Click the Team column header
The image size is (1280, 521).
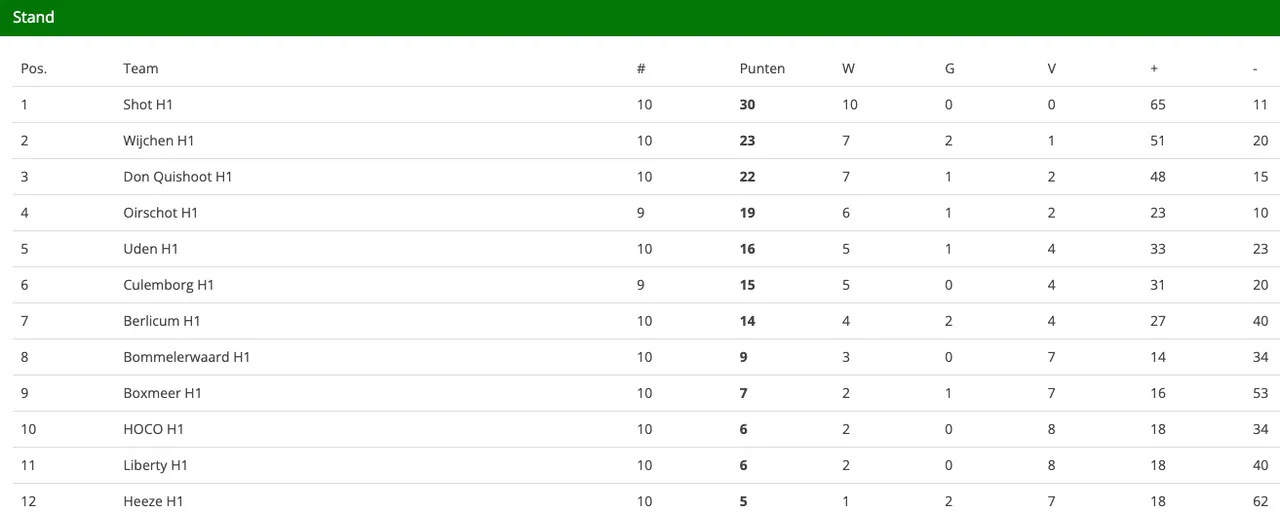pos(141,69)
